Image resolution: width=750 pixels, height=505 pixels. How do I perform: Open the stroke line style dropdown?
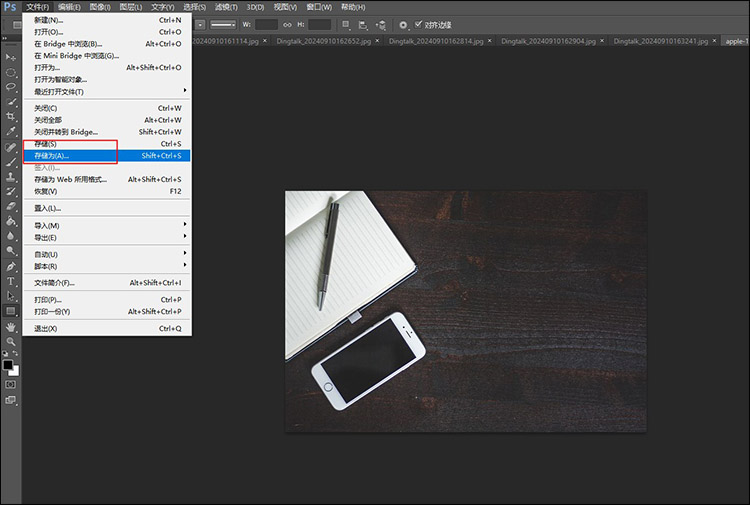point(223,24)
